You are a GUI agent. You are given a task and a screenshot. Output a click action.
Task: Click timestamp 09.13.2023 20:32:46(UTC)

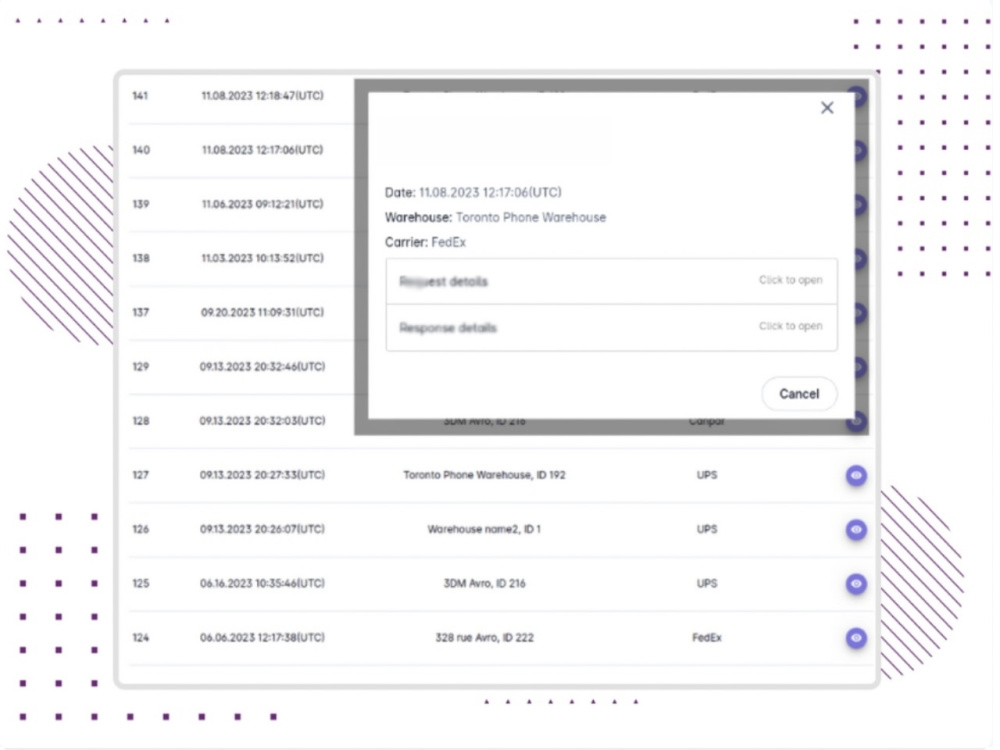tap(263, 367)
